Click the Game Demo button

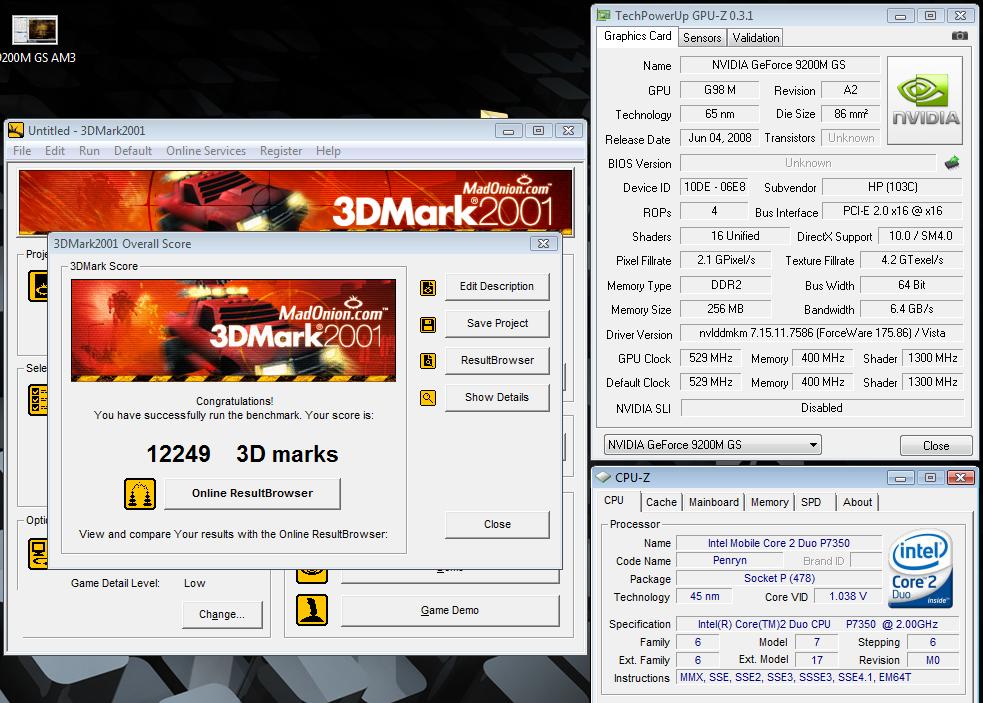[450, 610]
